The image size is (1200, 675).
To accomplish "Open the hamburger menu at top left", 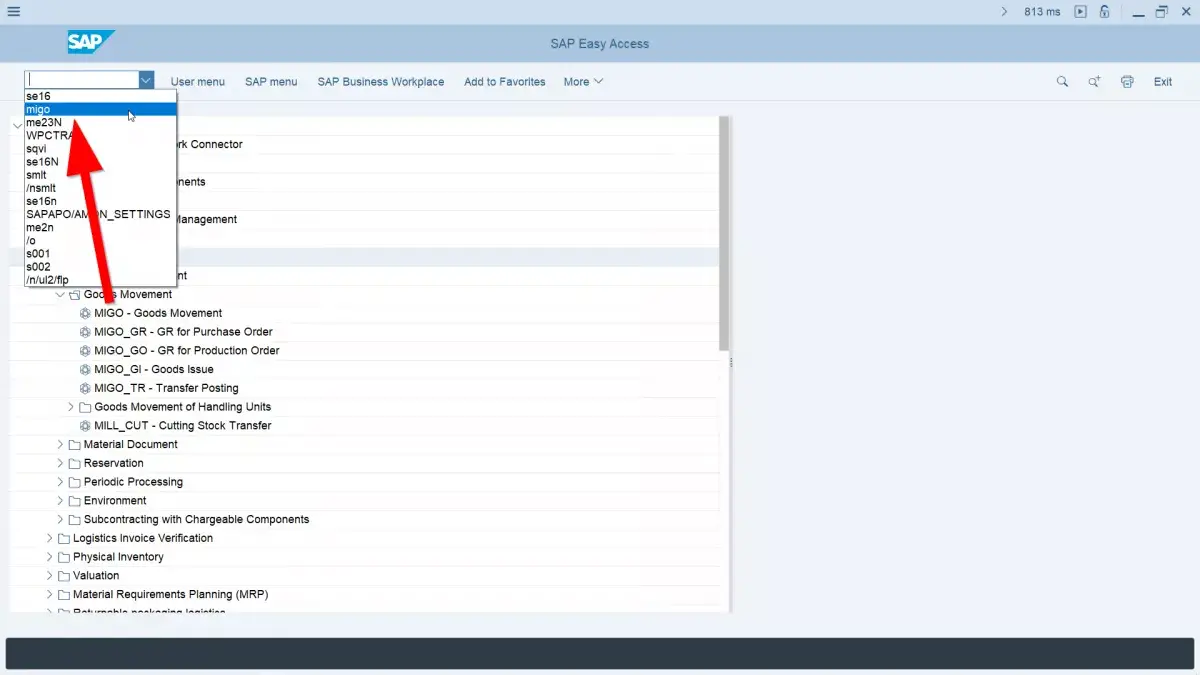I will (13, 12).
